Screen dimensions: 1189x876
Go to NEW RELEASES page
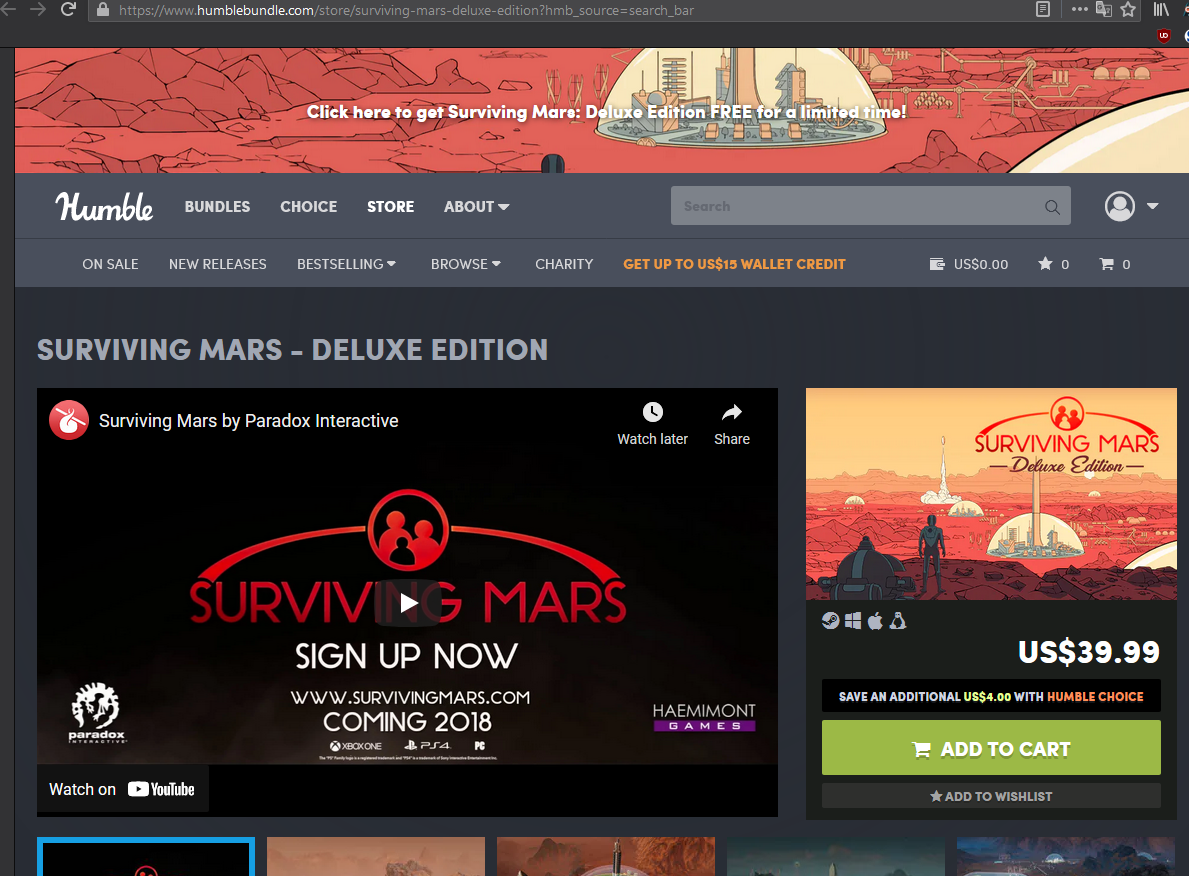[218, 264]
